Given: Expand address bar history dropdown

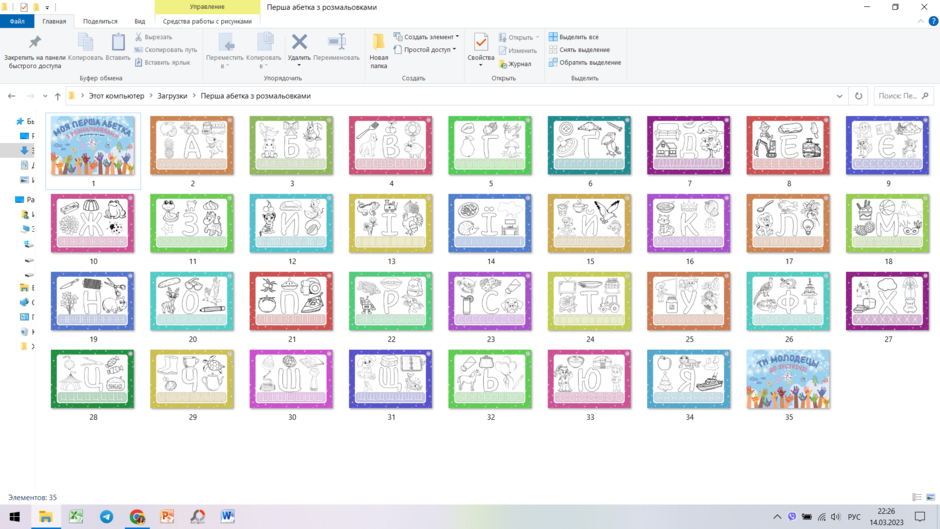Looking at the screenshot, I should coord(839,96).
